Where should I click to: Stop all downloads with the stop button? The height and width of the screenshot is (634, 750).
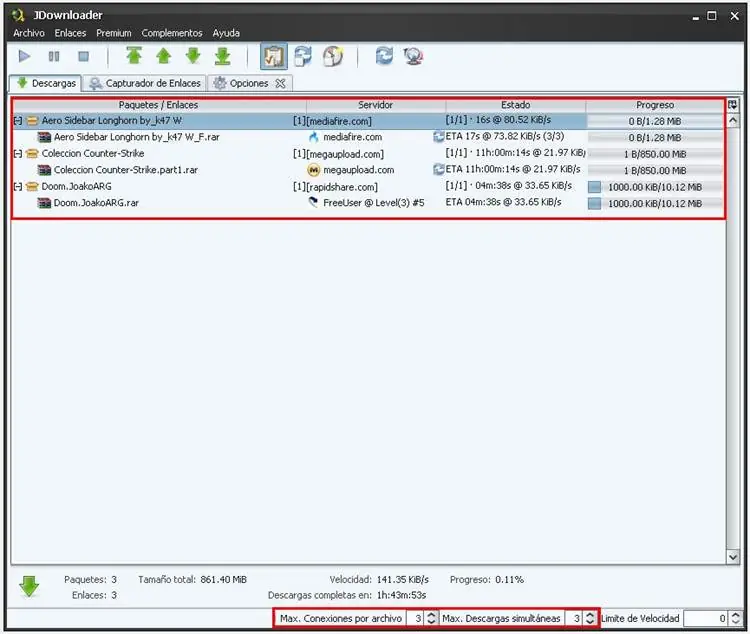[83, 56]
